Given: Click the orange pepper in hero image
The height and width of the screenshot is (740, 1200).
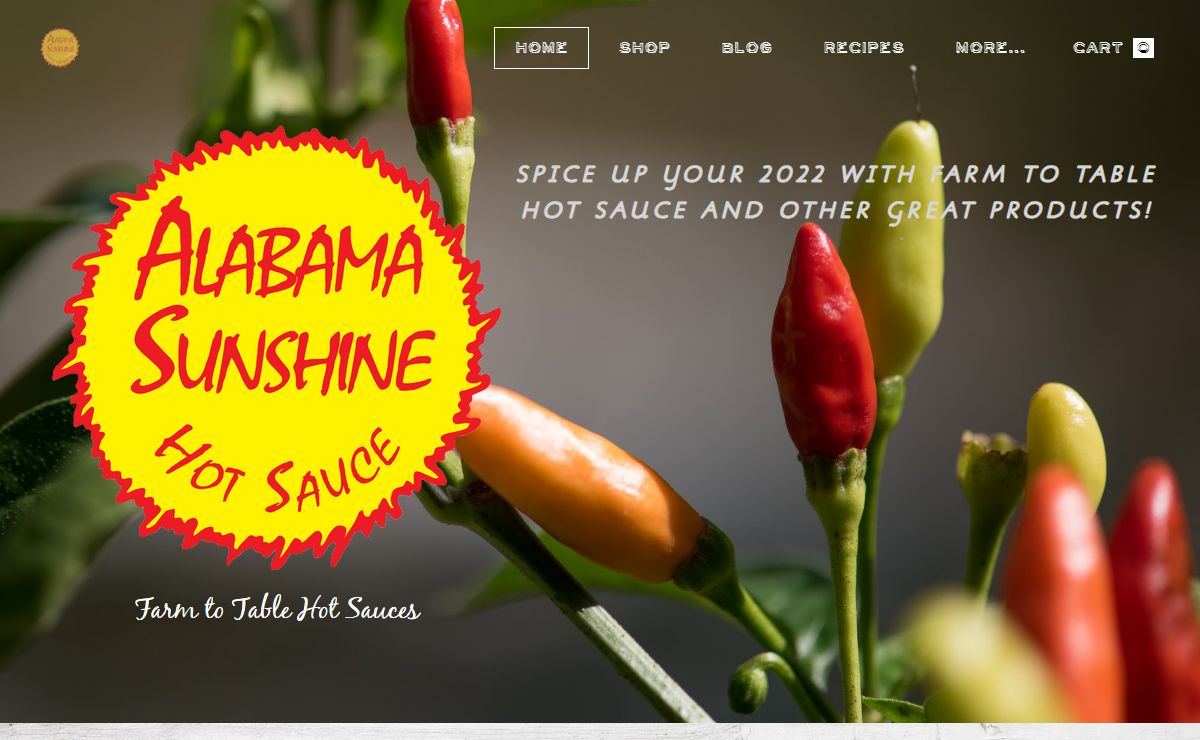Looking at the screenshot, I should 581,483.
